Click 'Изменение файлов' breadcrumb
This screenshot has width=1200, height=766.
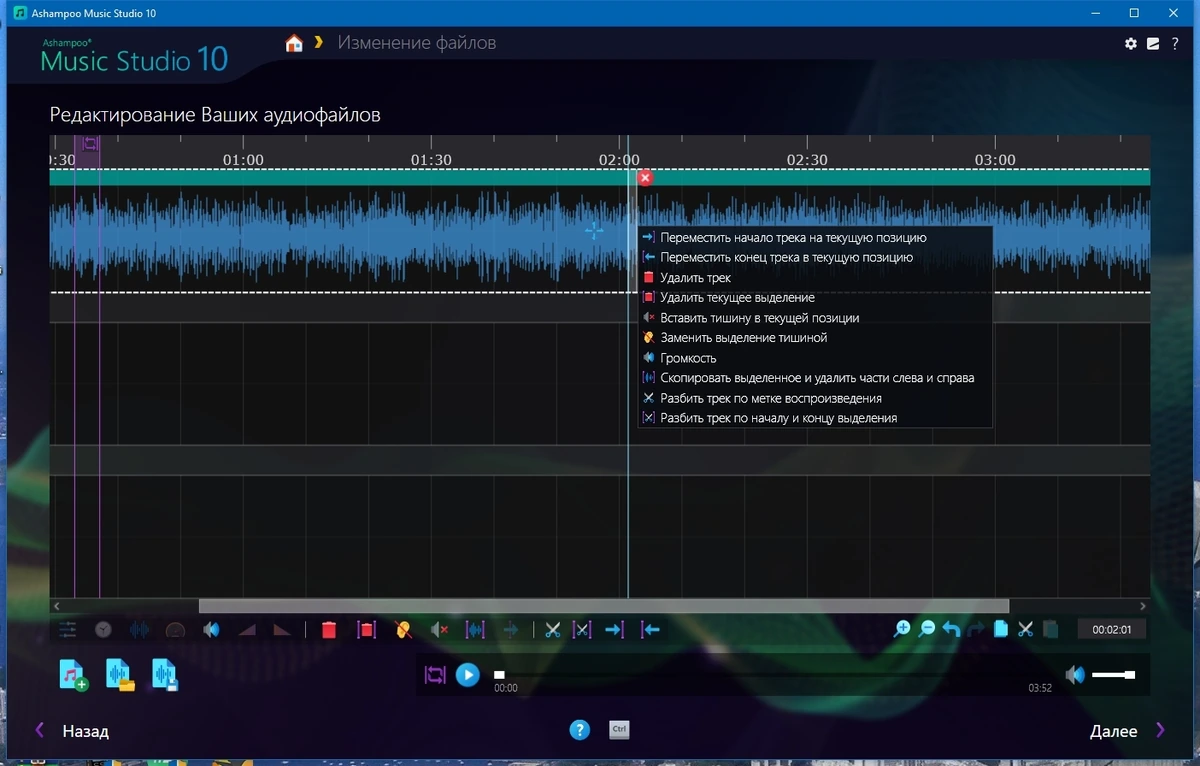click(417, 43)
